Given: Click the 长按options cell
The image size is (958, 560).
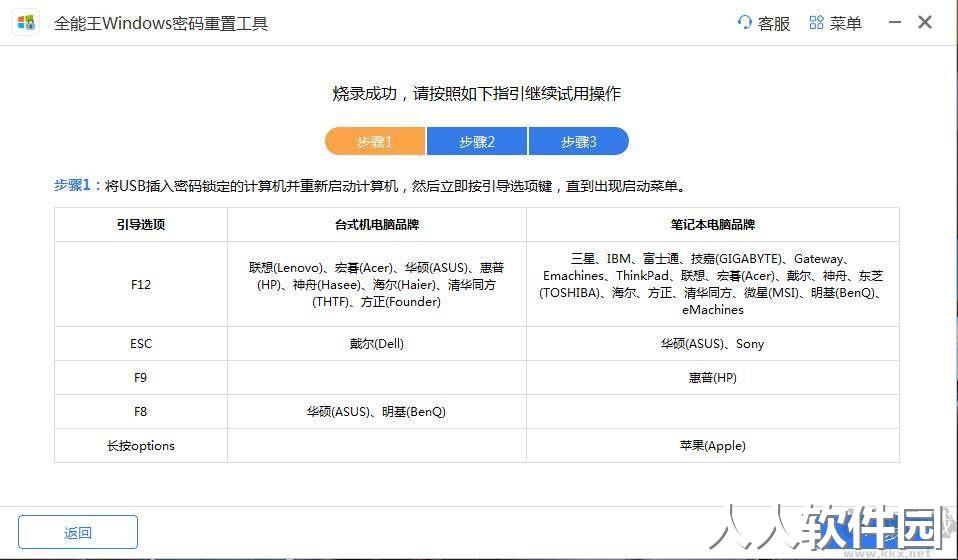Looking at the screenshot, I should (x=141, y=445).
